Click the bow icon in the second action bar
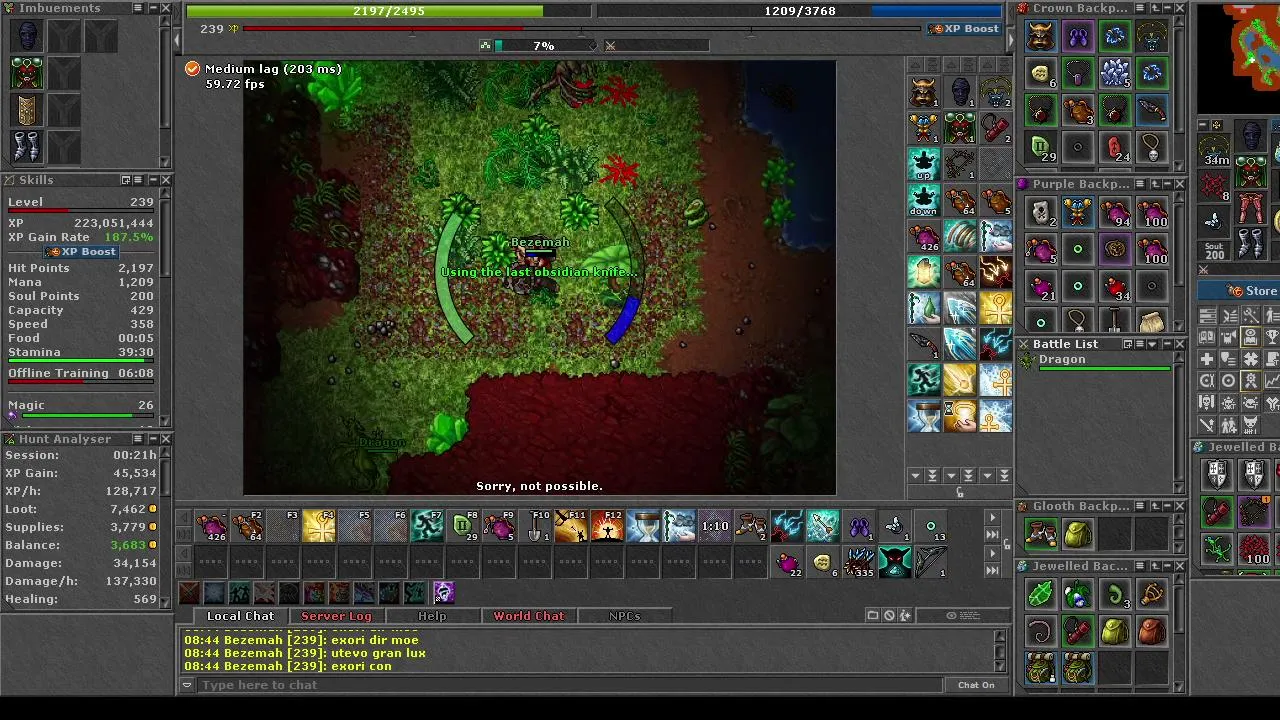The width and height of the screenshot is (1280, 720). tap(931, 562)
